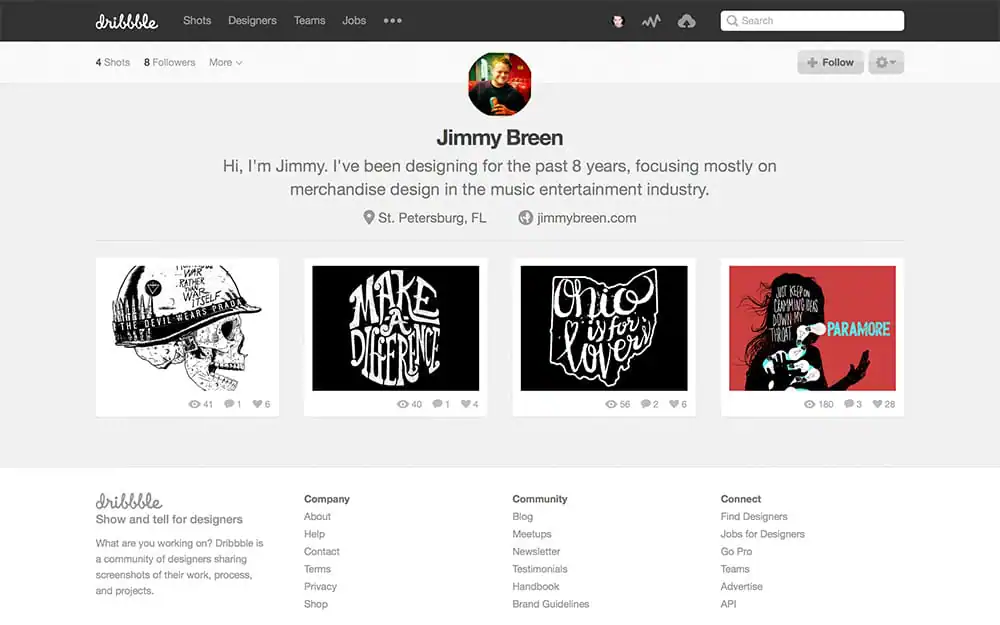Click the footer Dribbble logo
This screenshot has width=1000, height=625.
pyautogui.click(x=129, y=501)
